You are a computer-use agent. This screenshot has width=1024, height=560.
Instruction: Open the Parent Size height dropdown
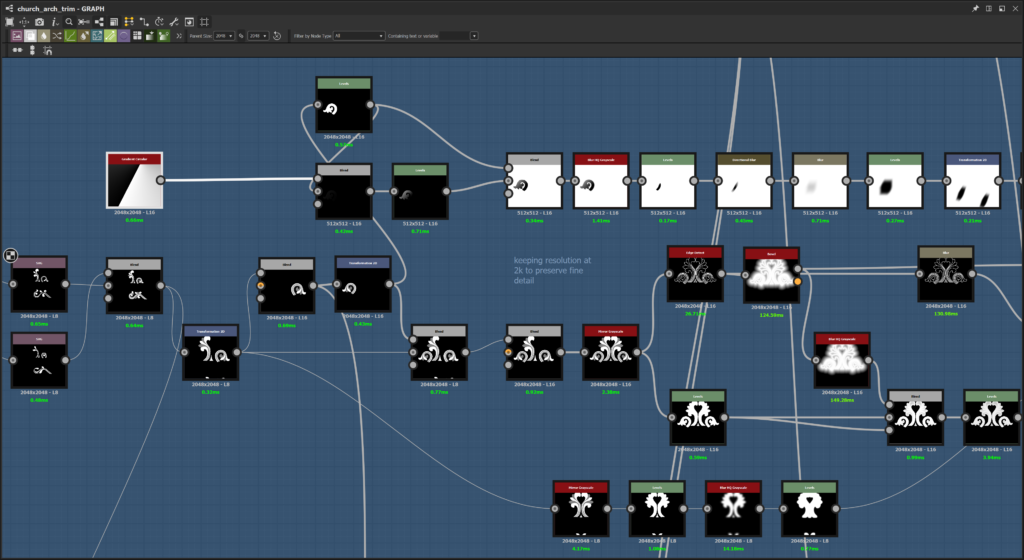[x=259, y=36]
